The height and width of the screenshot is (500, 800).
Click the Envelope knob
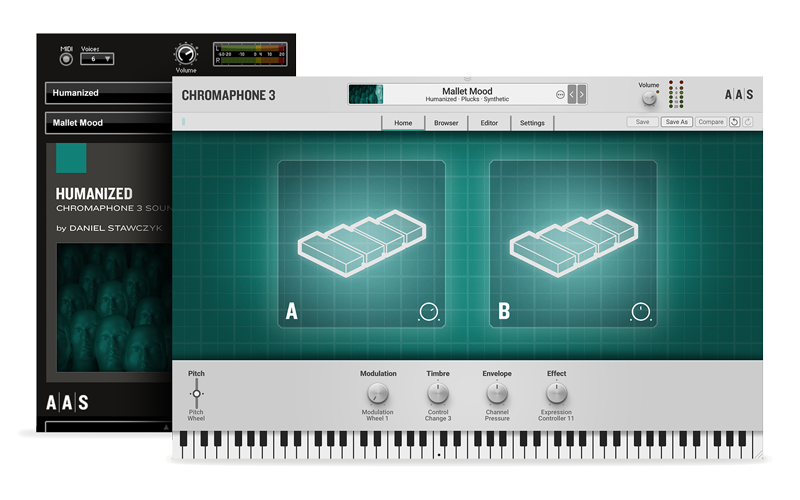[x=497, y=393]
